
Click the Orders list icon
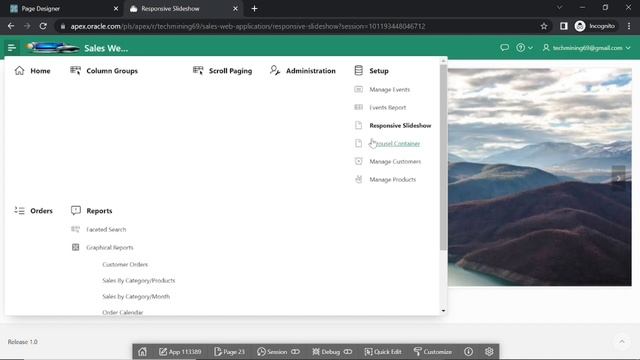[x=19, y=211]
